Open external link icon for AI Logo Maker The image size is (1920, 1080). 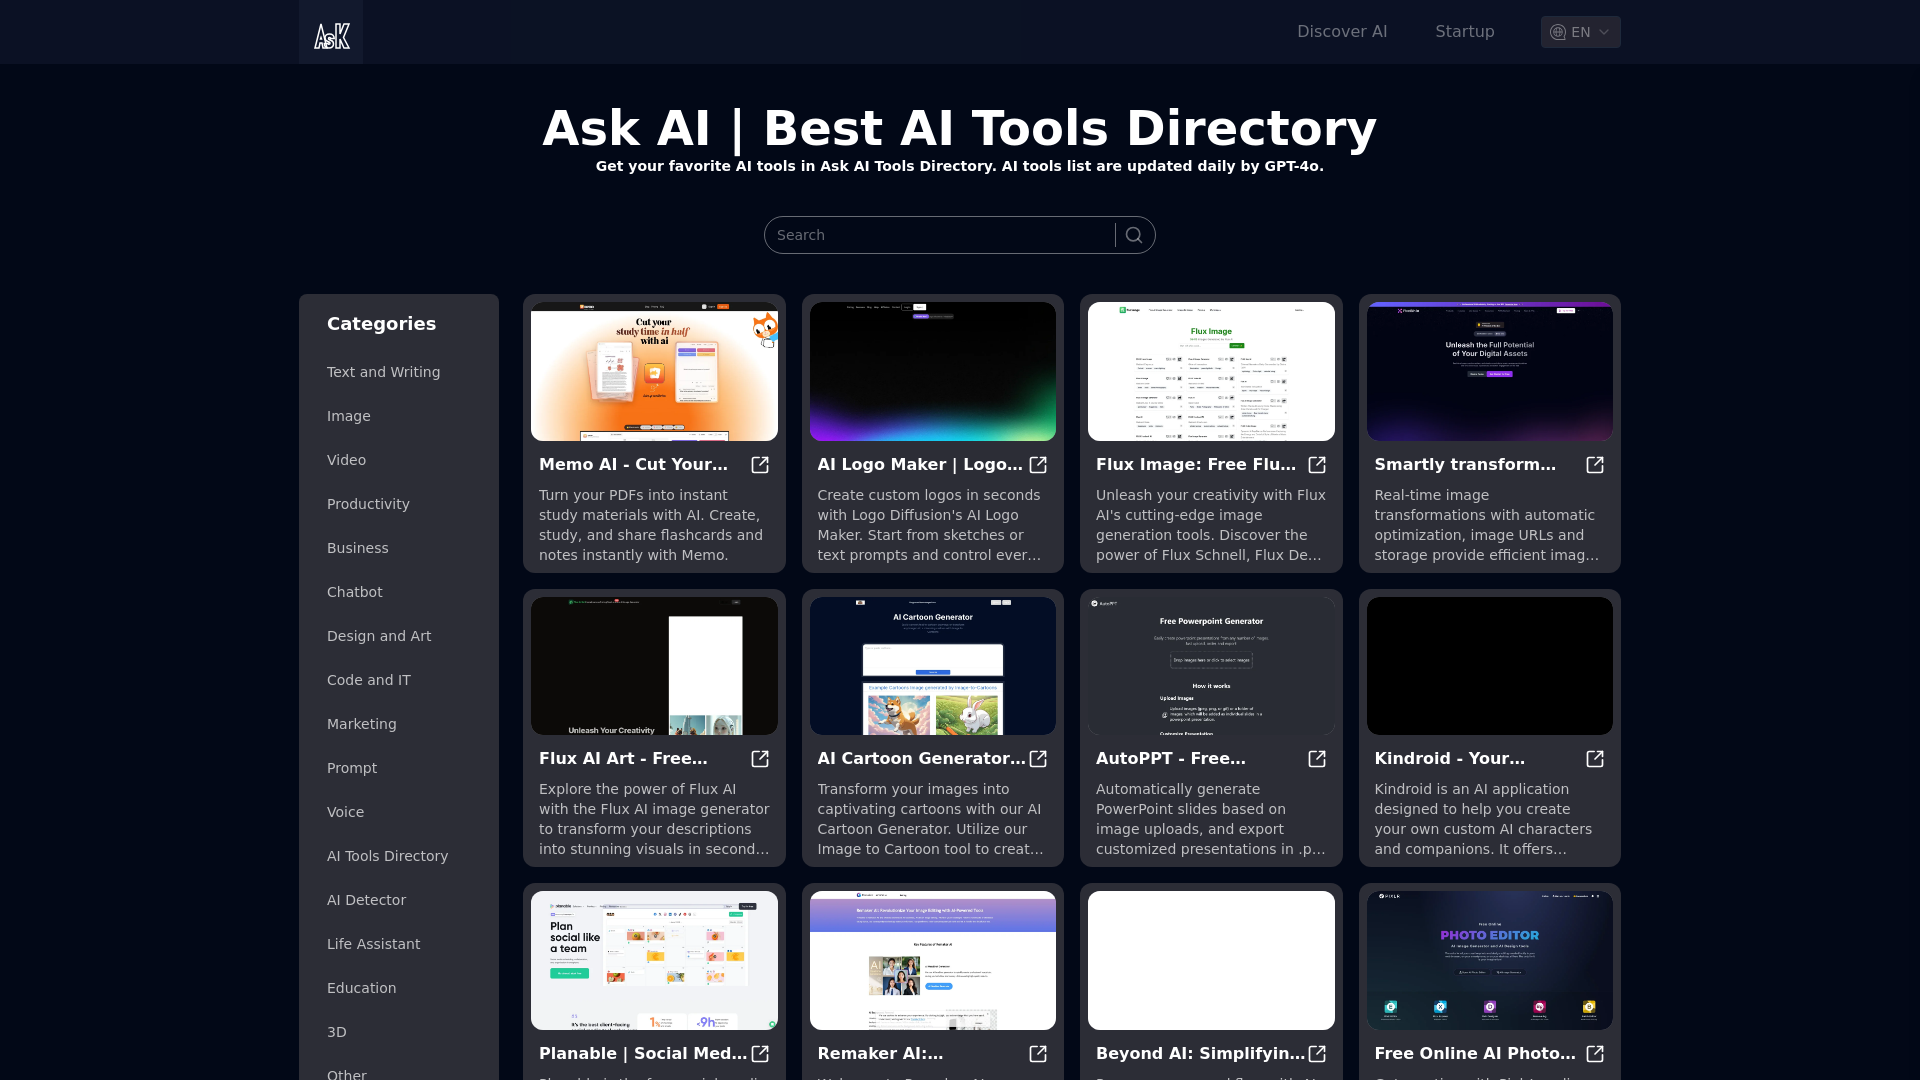point(1038,465)
